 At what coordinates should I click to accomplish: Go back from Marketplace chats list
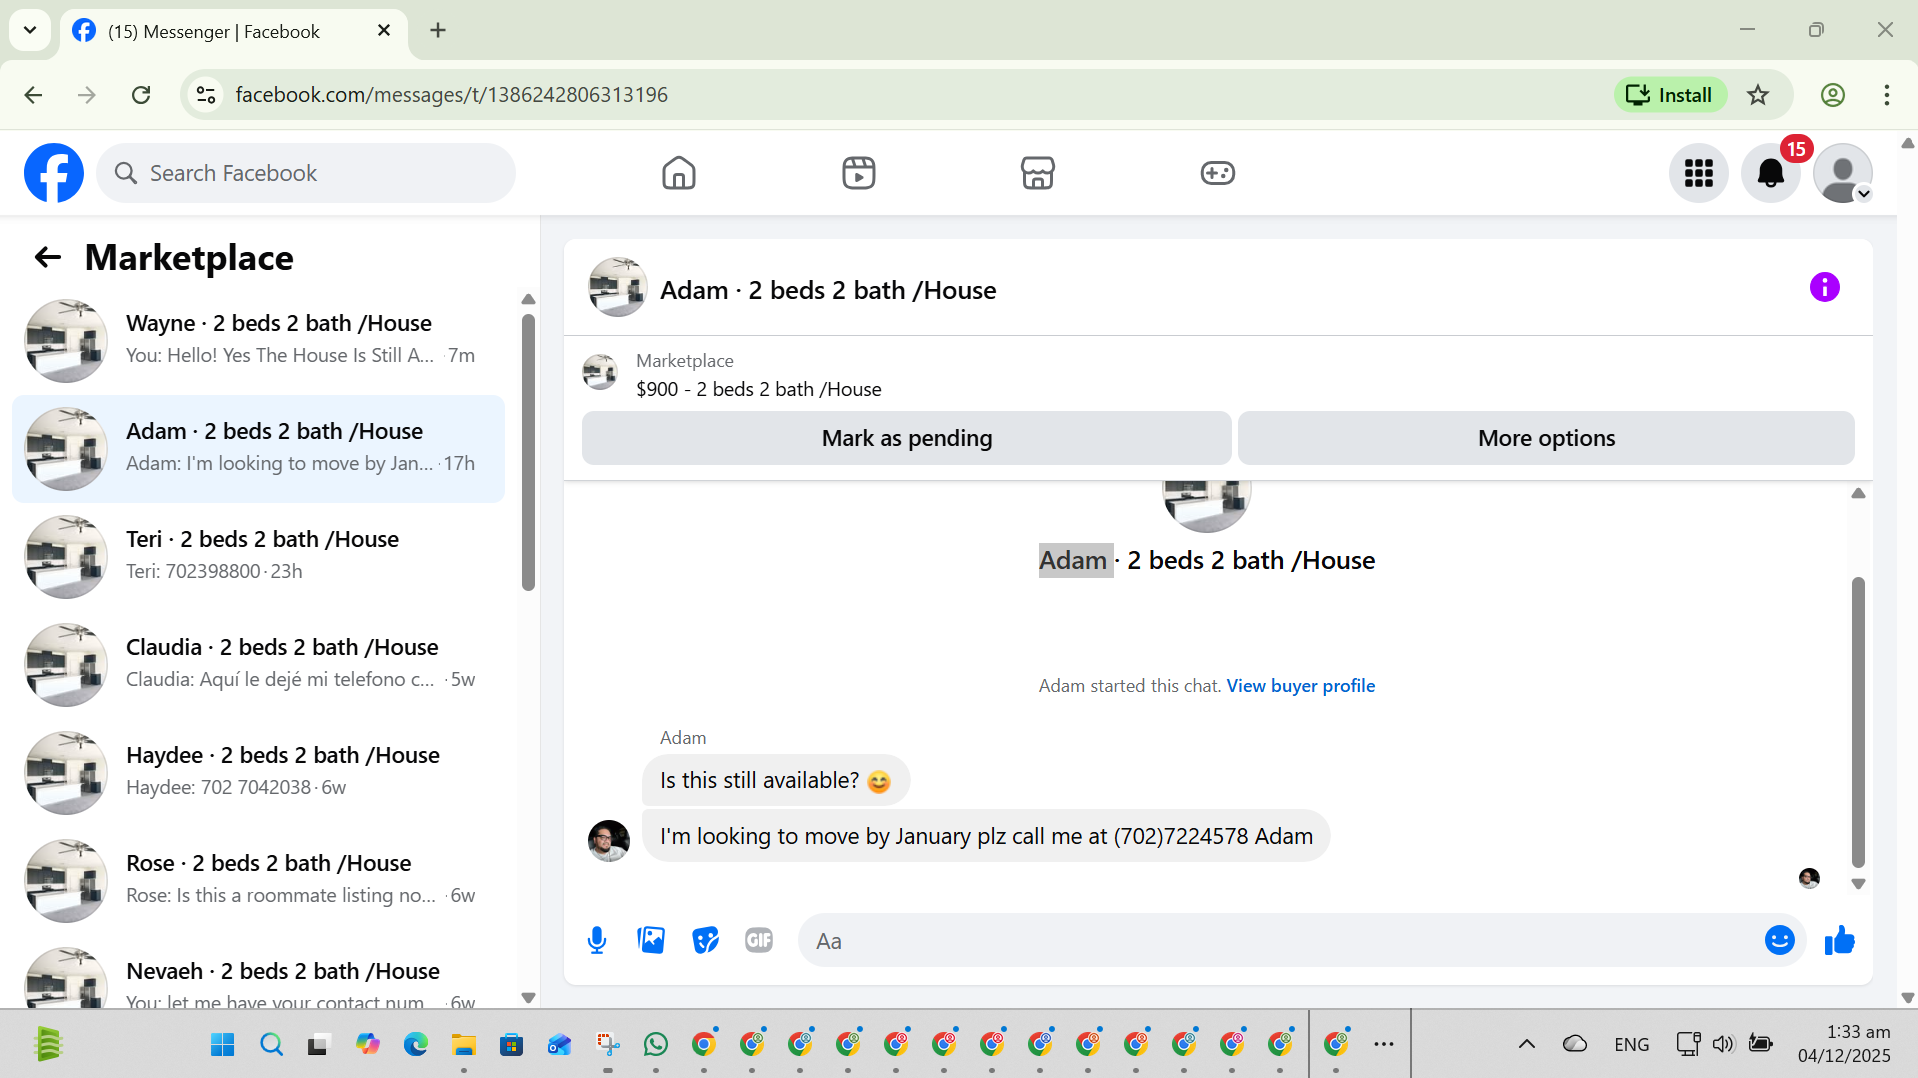(x=47, y=258)
